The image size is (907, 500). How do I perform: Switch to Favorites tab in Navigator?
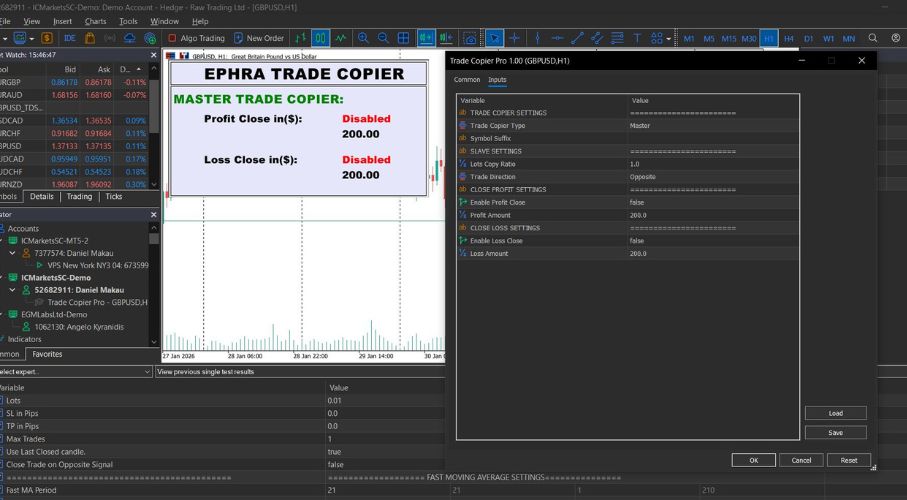(47, 354)
